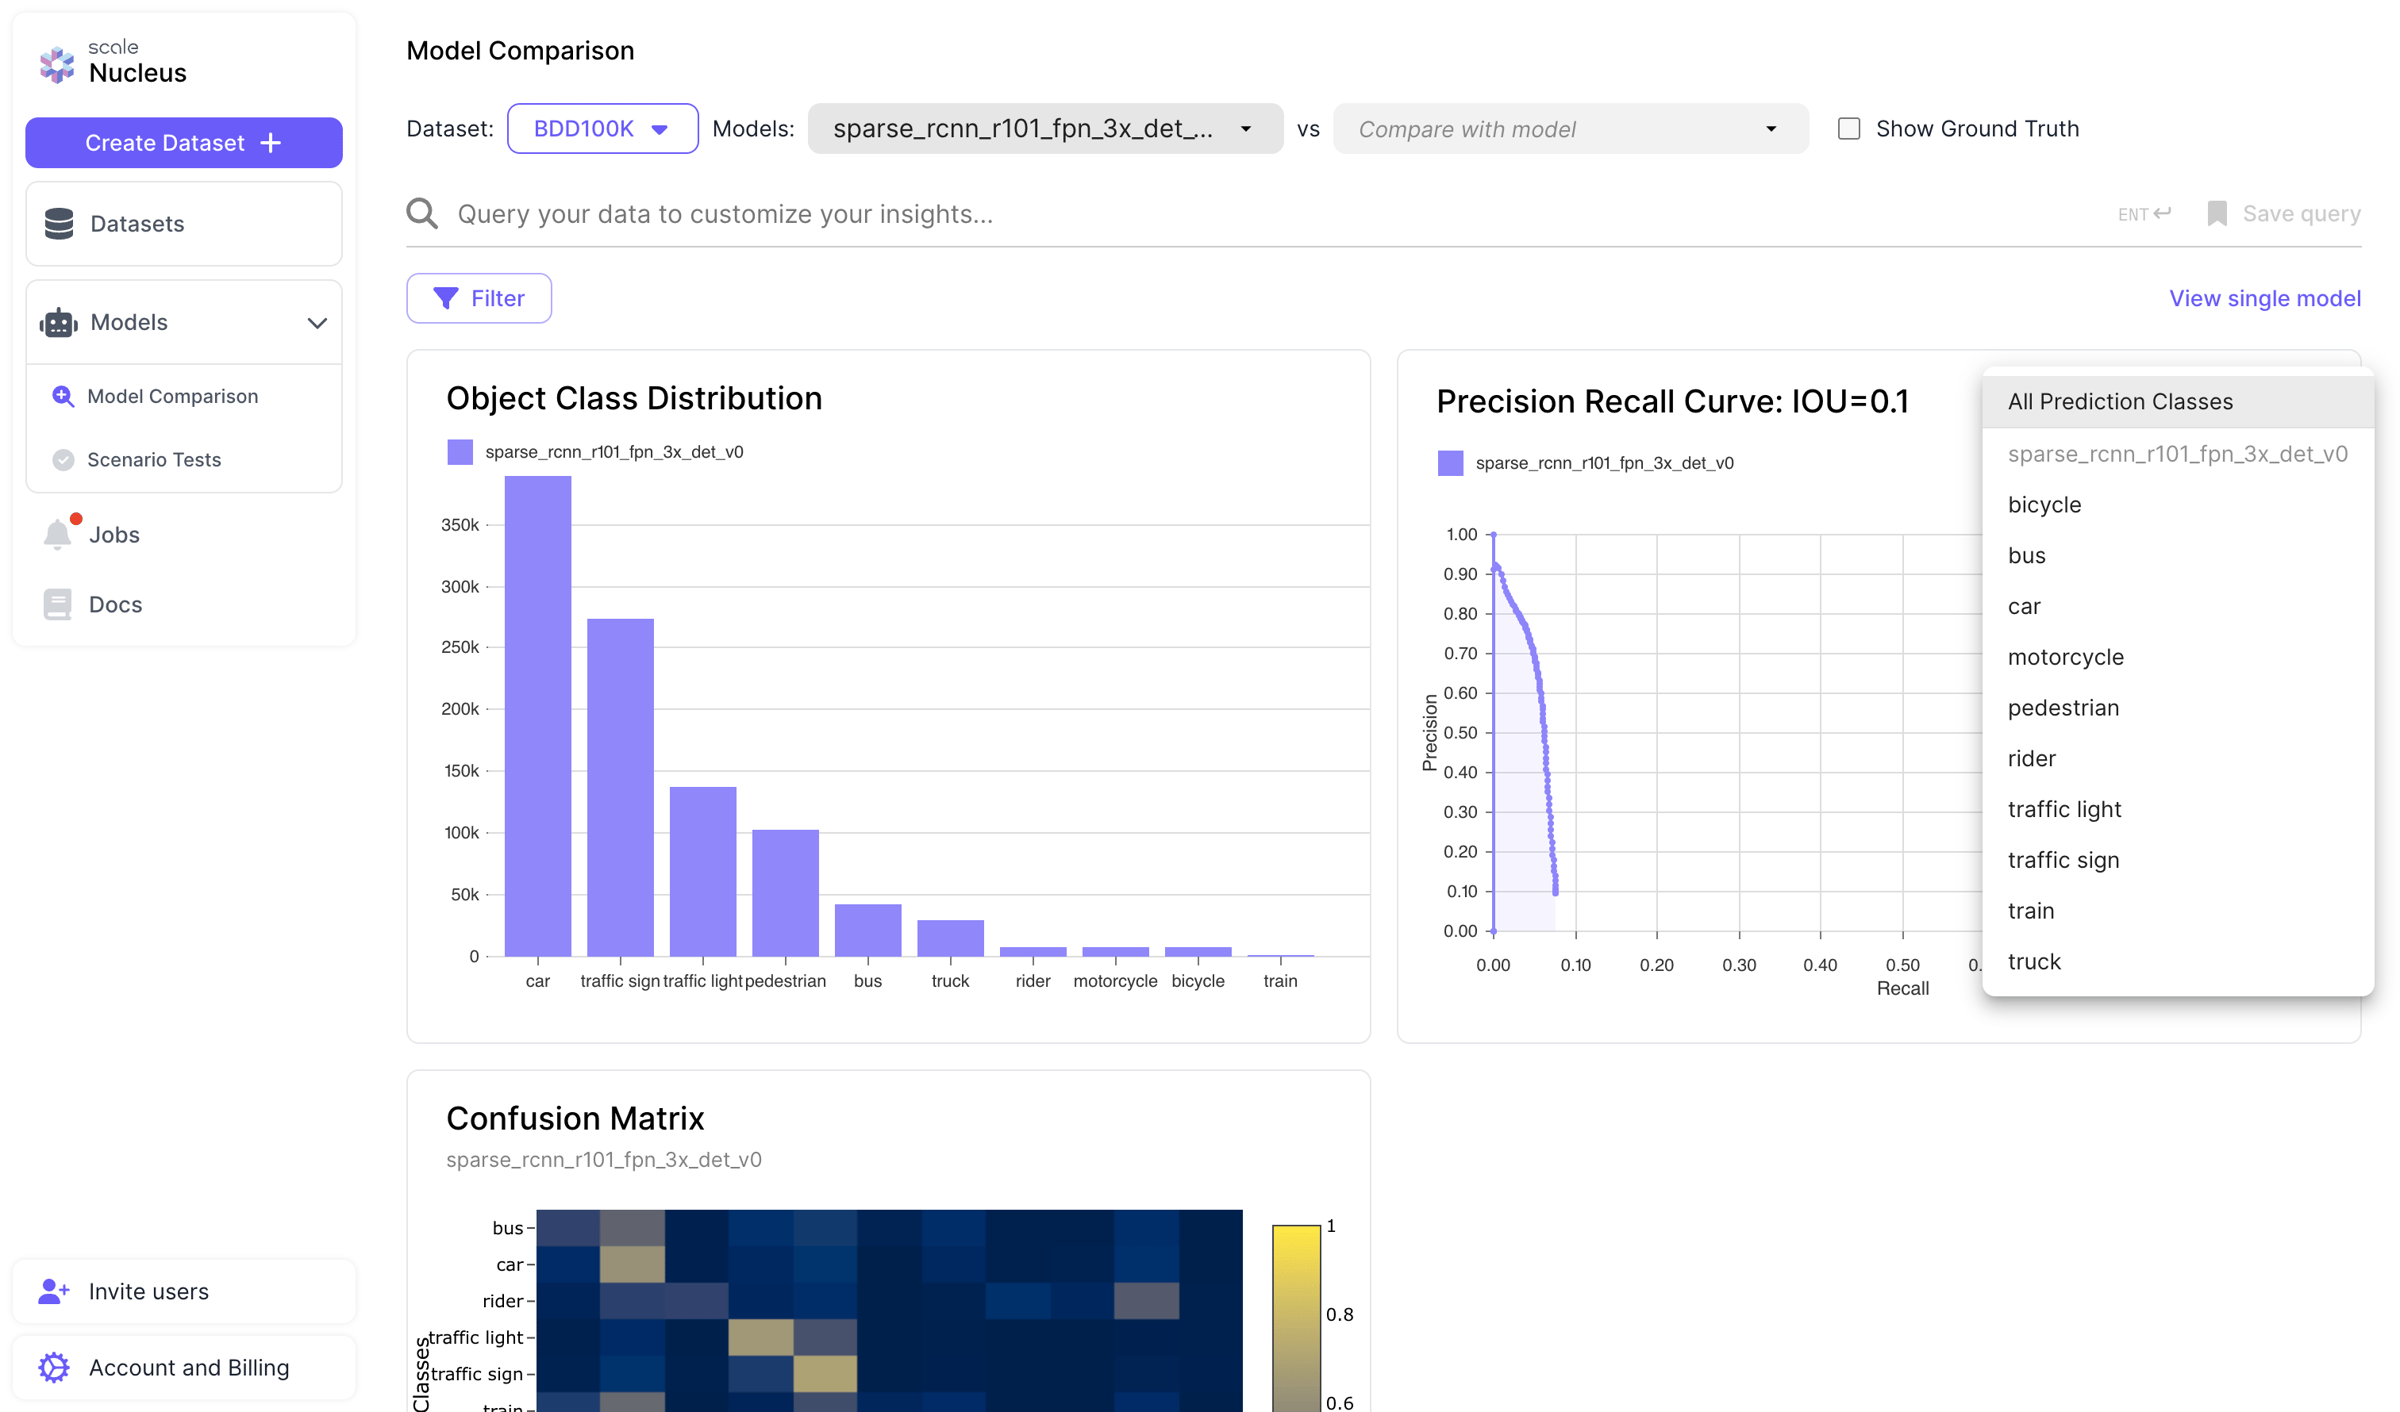2400x1412 pixels.
Task: Click the Create Dataset button
Action: (184, 143)
